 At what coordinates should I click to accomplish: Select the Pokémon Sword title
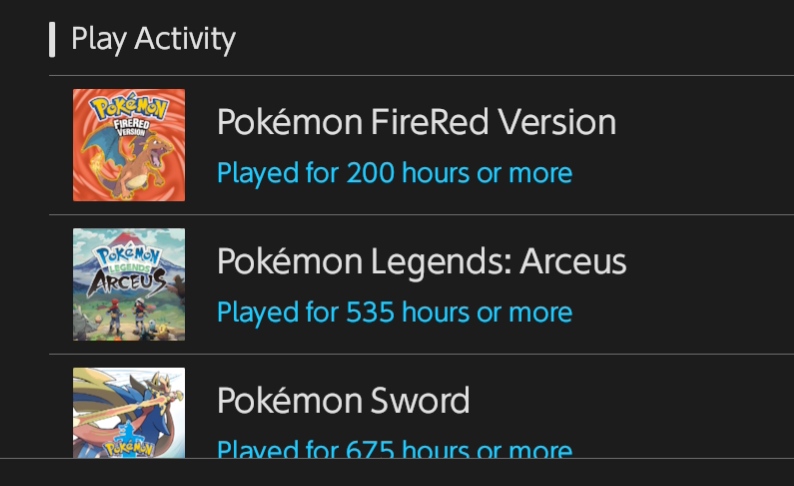343,400
